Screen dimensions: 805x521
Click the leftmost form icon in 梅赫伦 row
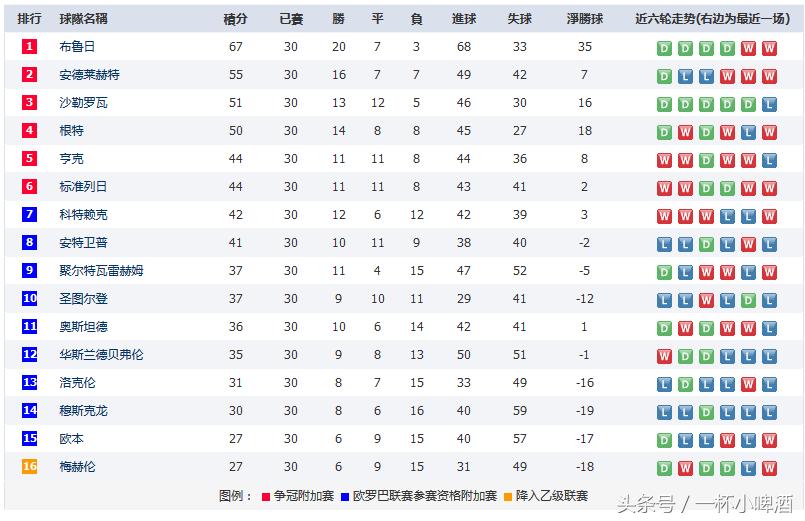point(664,468)
